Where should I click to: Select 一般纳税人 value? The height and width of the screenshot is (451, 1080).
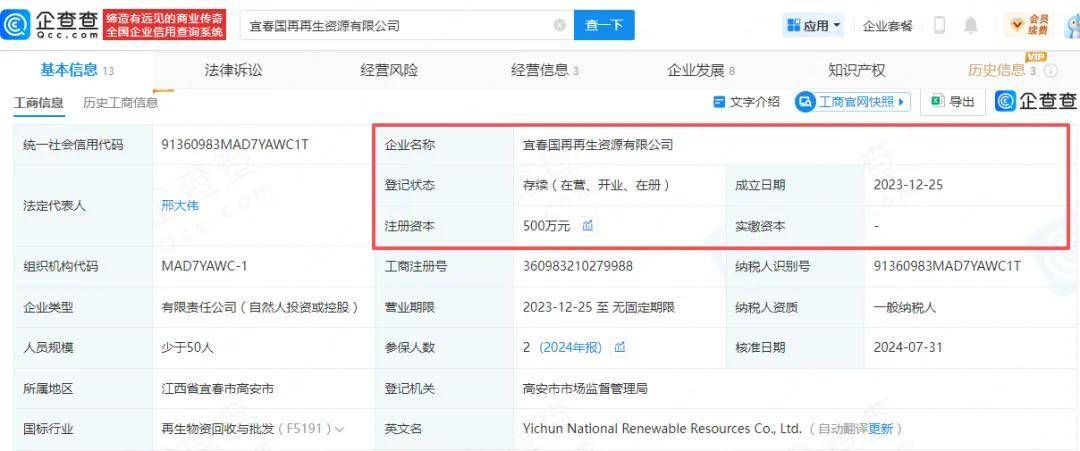pyautogui.click(x=904, y=308)
